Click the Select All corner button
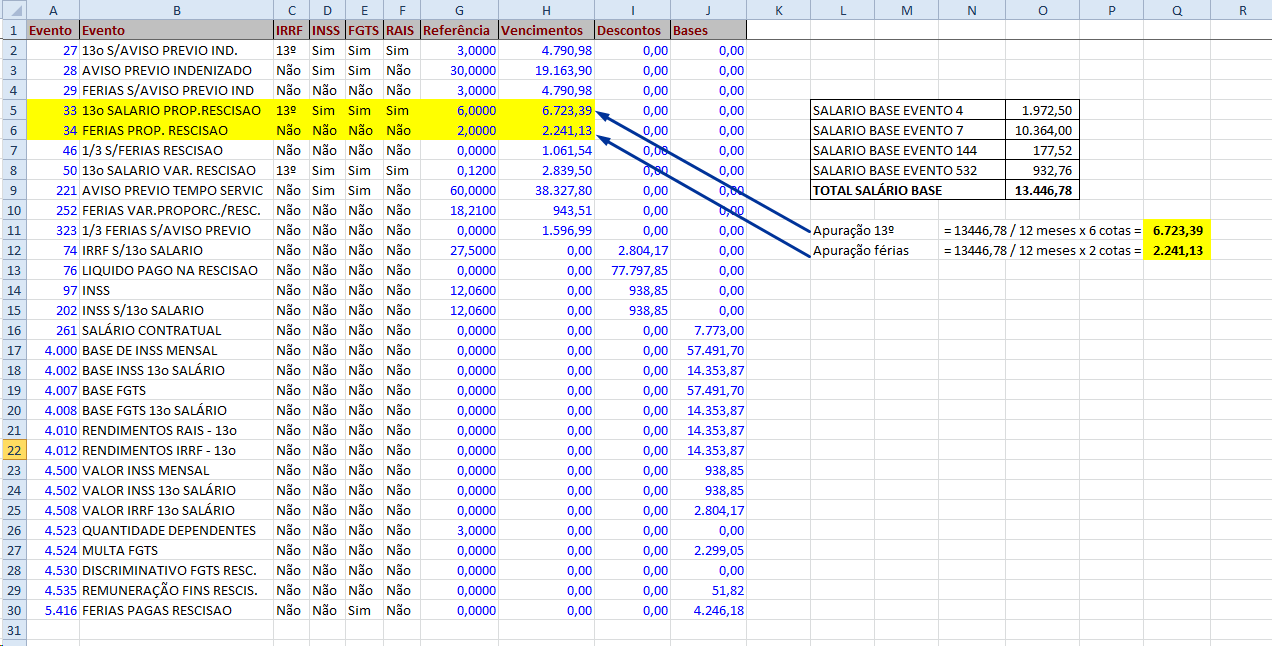Image resolution: width=1272 pixels, height=646 pixels. [13, 10]
